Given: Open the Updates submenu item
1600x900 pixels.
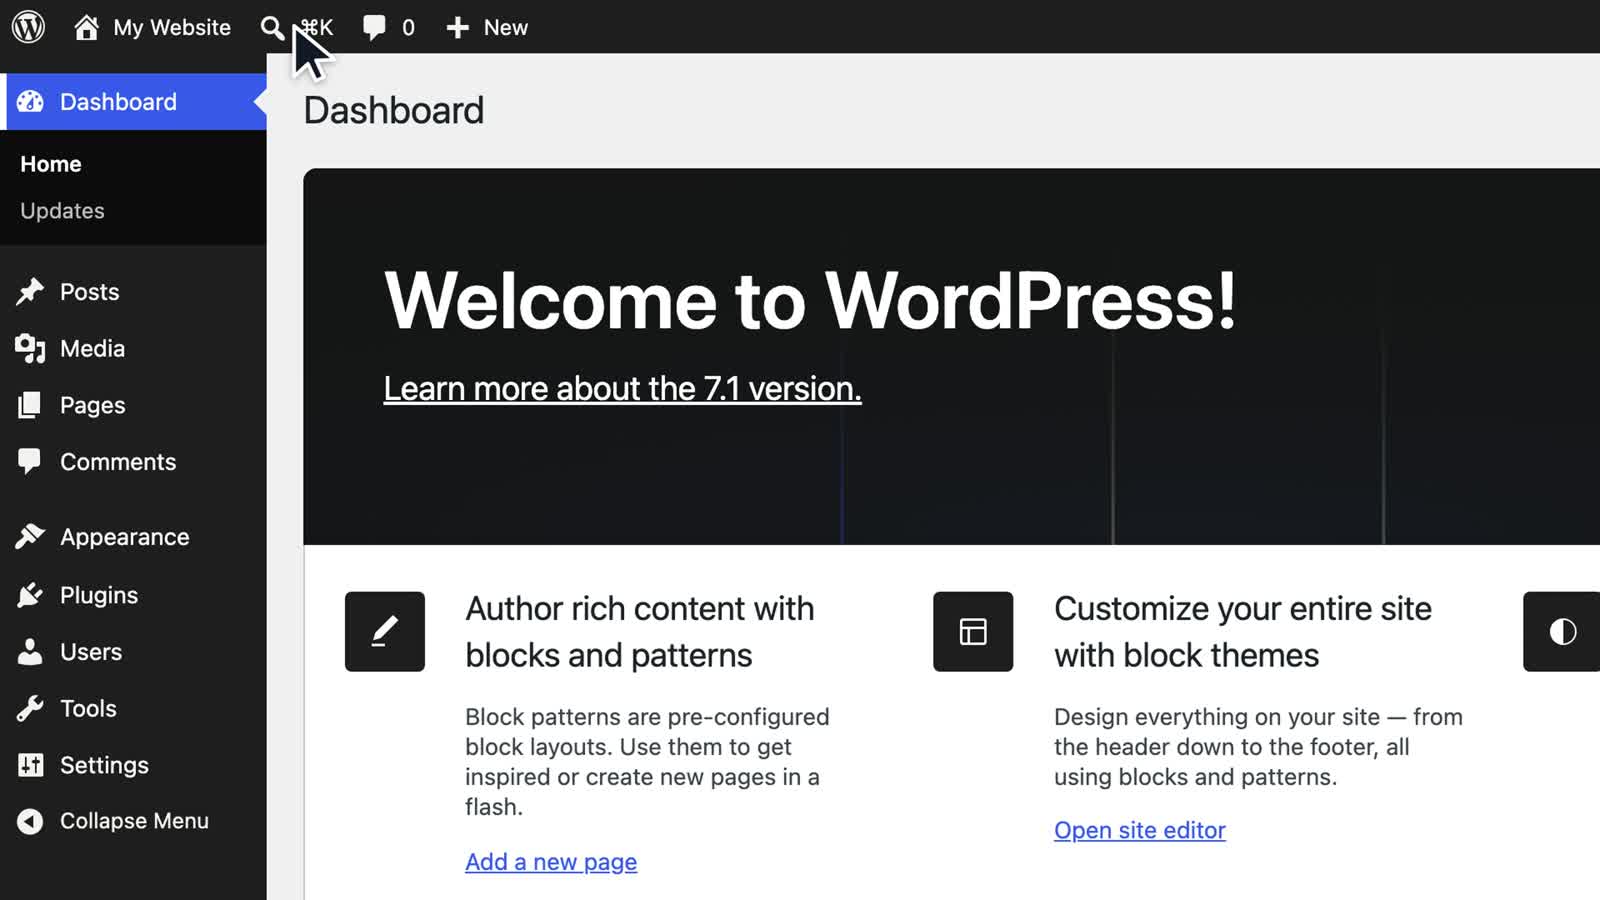Looking at the screenshot, I should pyautogui.click(x=62, y=211).
